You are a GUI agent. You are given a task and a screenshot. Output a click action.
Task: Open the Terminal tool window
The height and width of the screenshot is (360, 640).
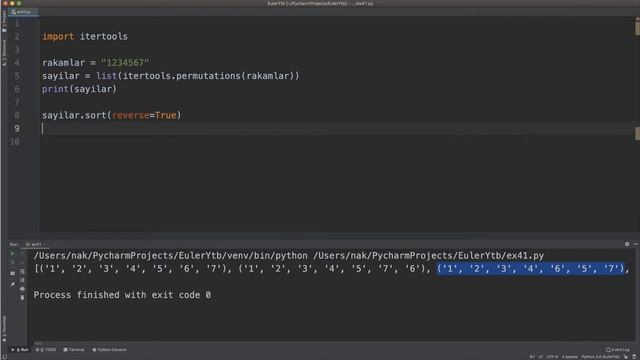pyautogui.click(x=74, y=350)
